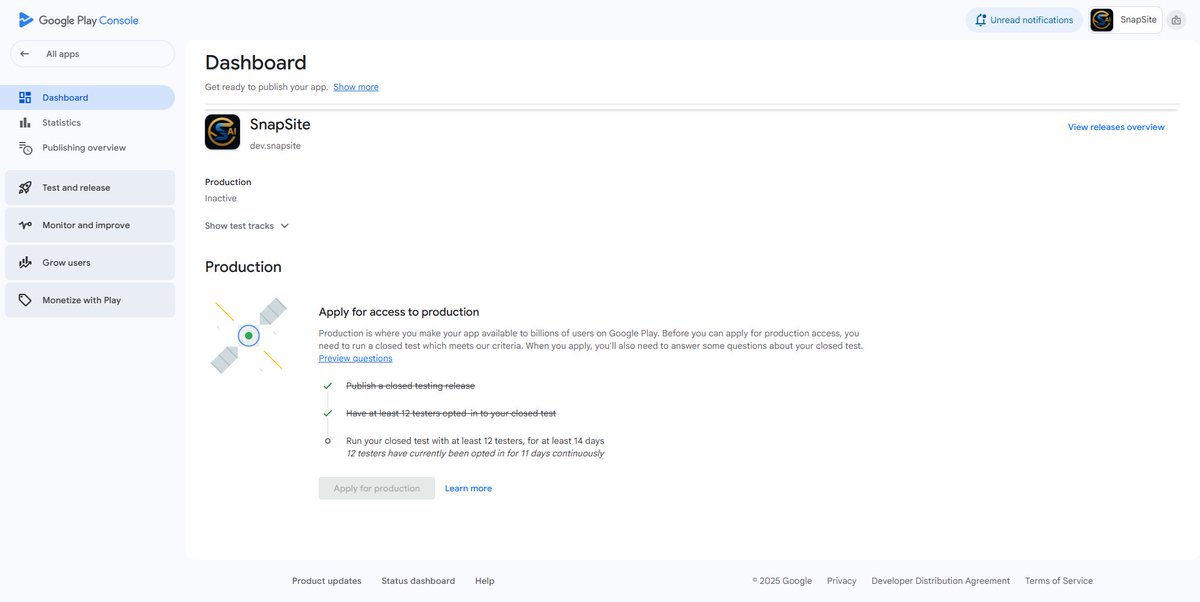Return to All apps
The width and height of the screenshot is (1200, 602).
(92, 54)
